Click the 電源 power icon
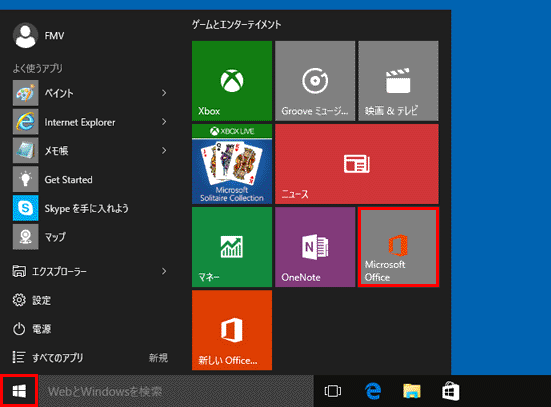Image resolution: width=551 pixels, height=407 pixels. point(19,329)
